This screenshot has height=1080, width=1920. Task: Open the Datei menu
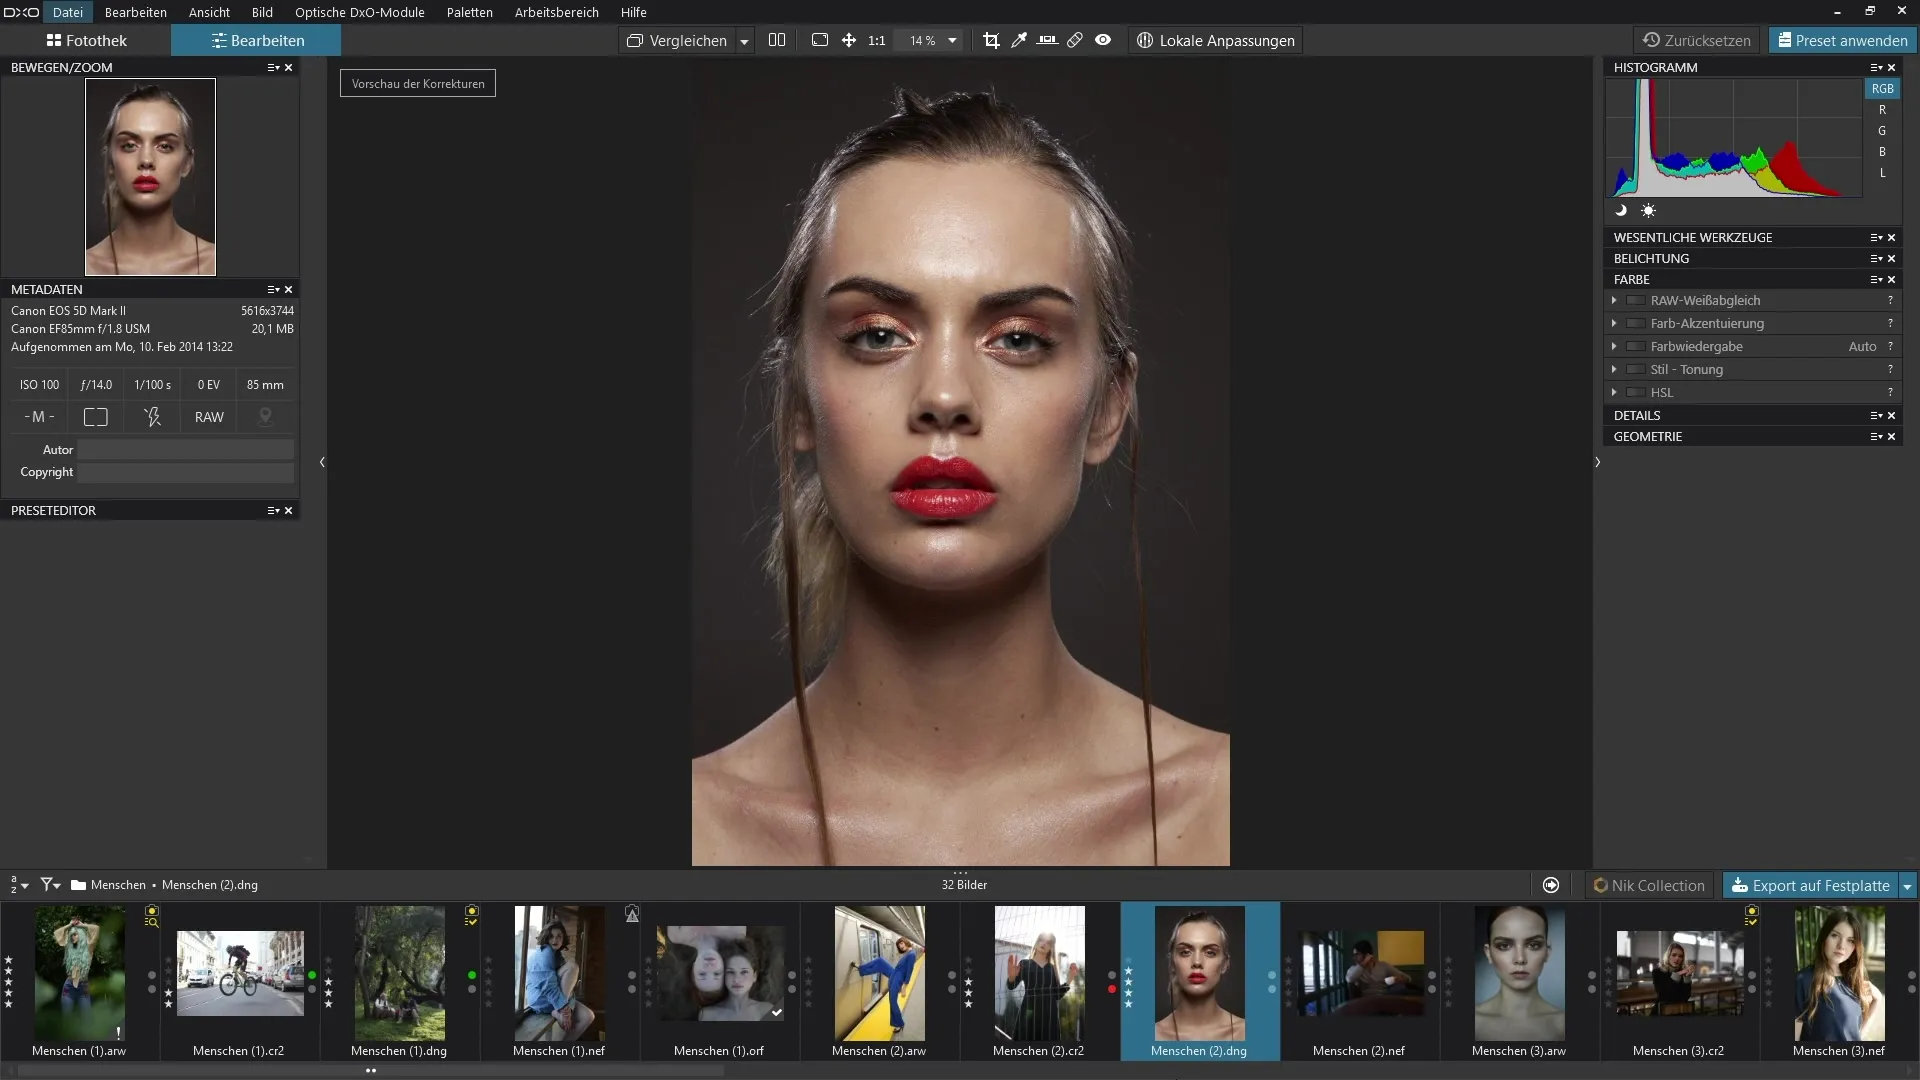(x=68, y=12)
